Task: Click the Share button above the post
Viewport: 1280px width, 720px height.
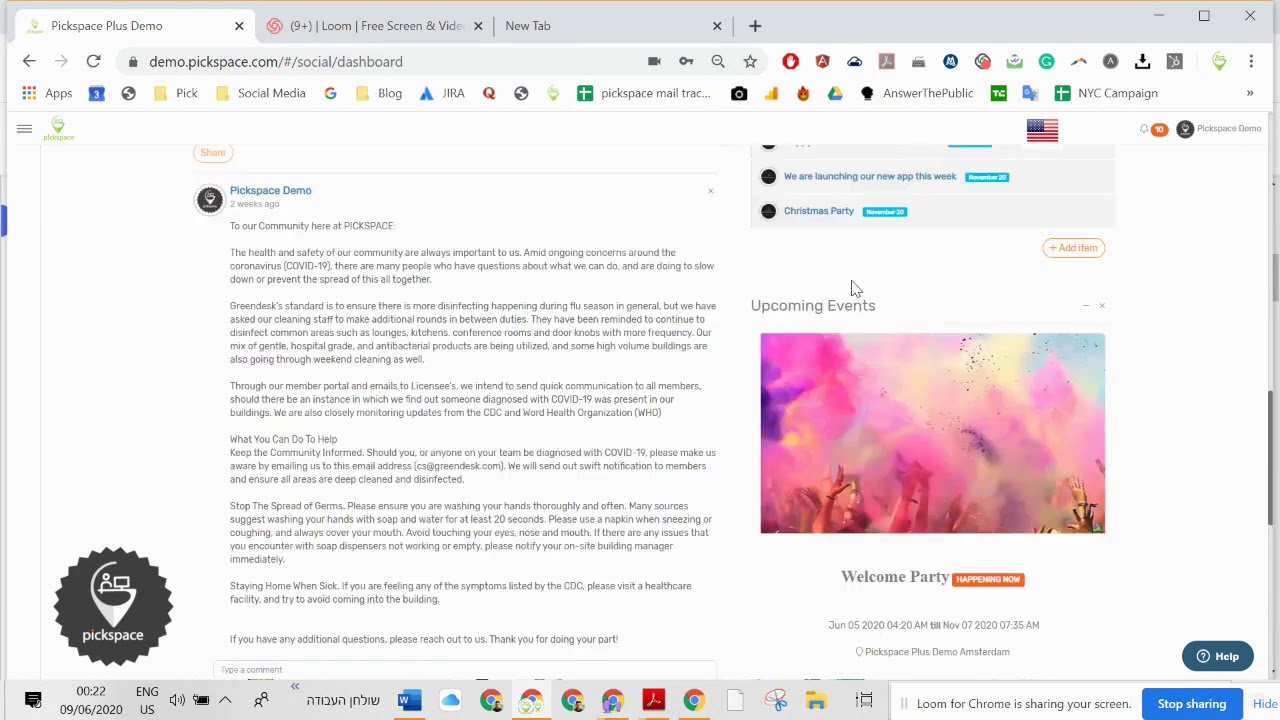Action: 213,152
